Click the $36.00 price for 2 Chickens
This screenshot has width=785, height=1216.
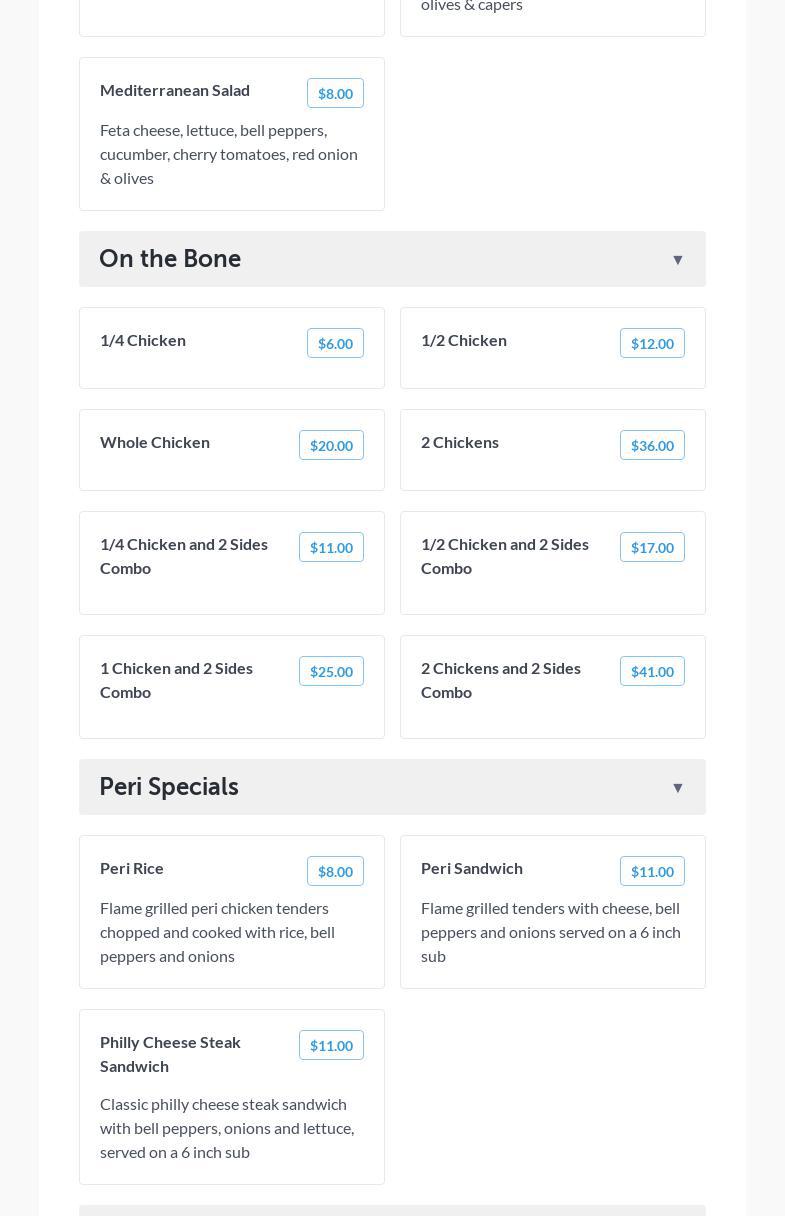[x=652, y=445]
